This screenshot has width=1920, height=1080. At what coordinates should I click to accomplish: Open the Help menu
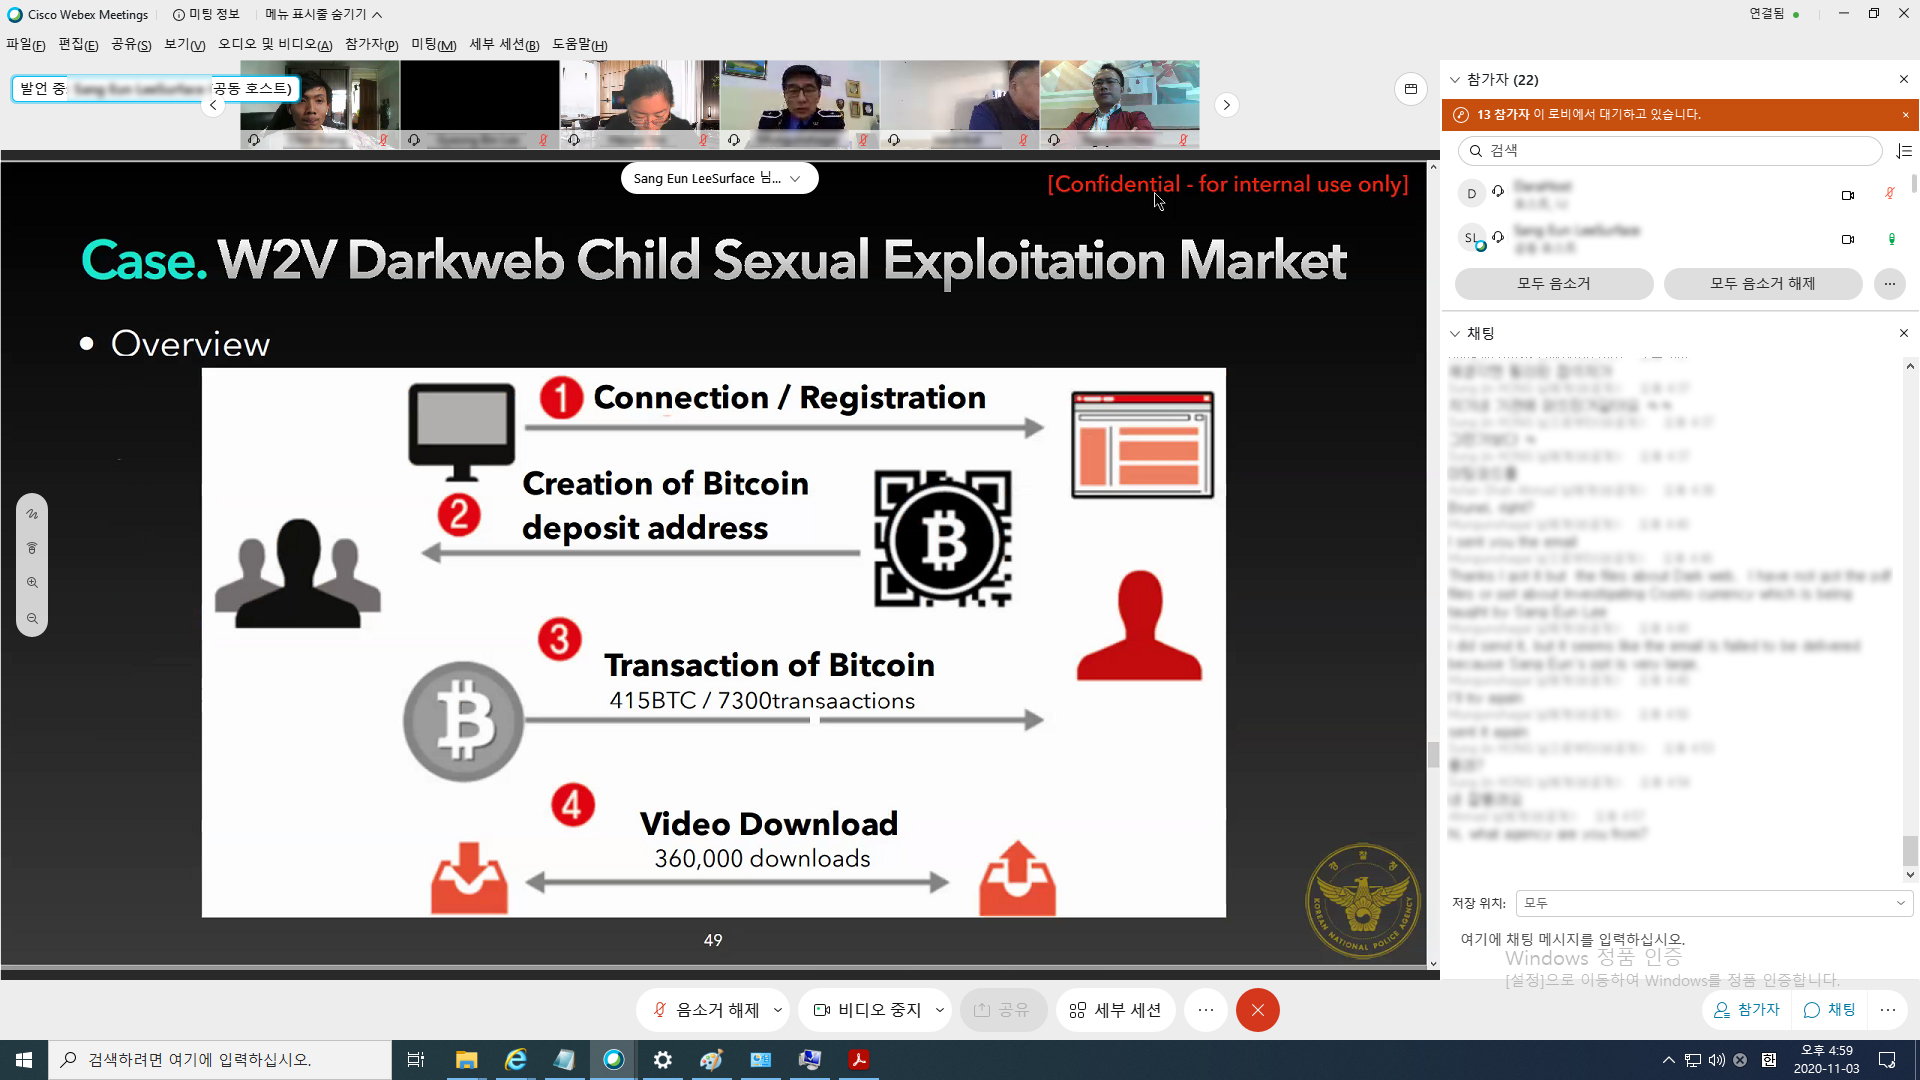point(579,44)
